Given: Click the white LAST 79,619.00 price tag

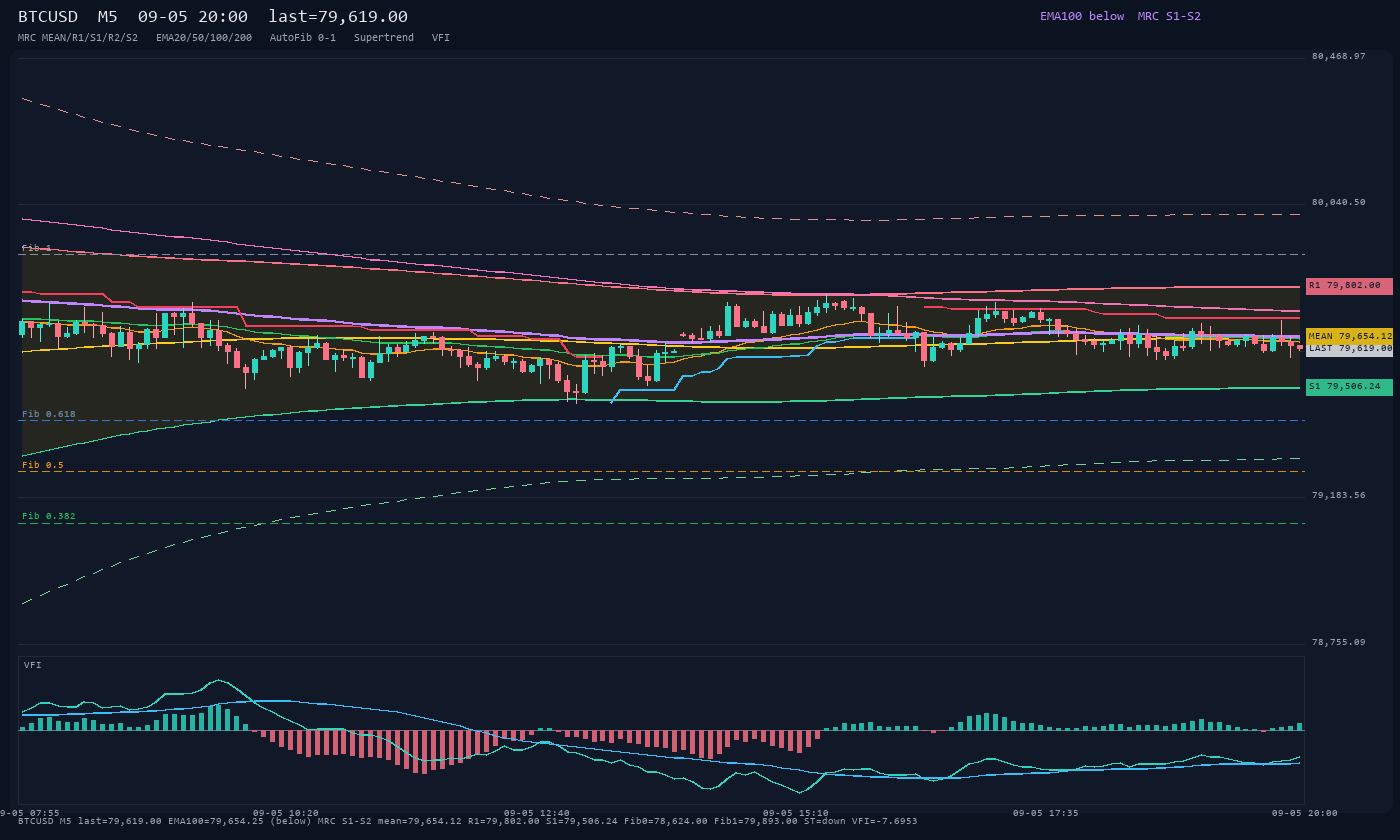Looking at the screenshot, I should 1349,349.
